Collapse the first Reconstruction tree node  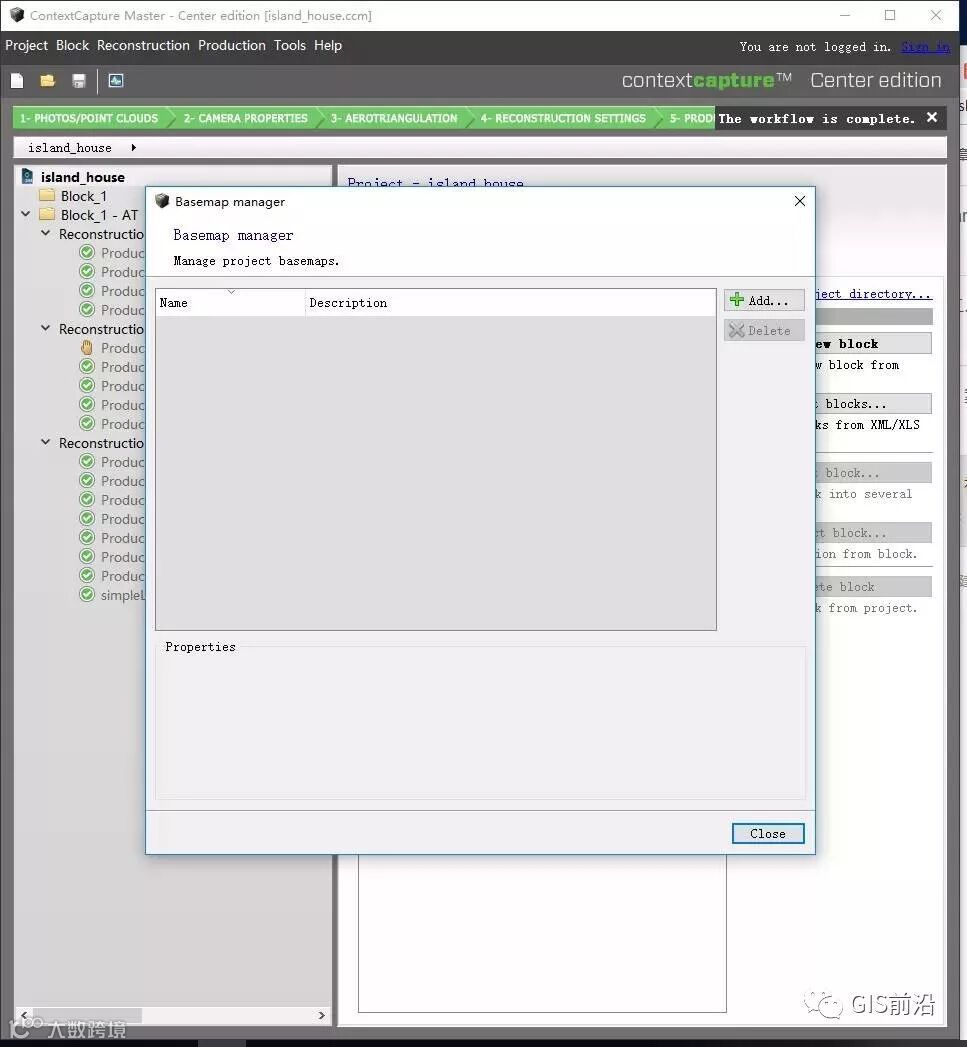(45, 233)
